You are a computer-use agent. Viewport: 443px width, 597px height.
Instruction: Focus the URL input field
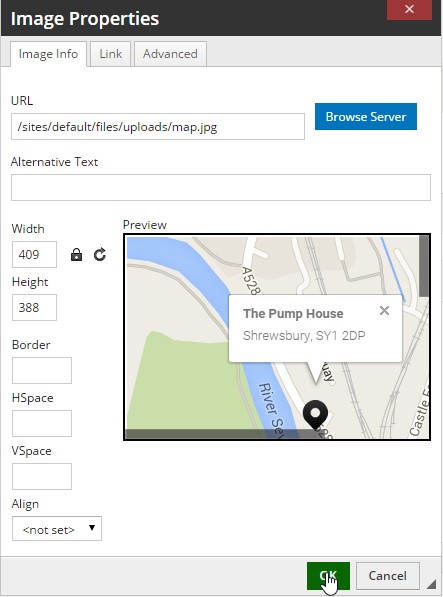click(x=158, y=126)
